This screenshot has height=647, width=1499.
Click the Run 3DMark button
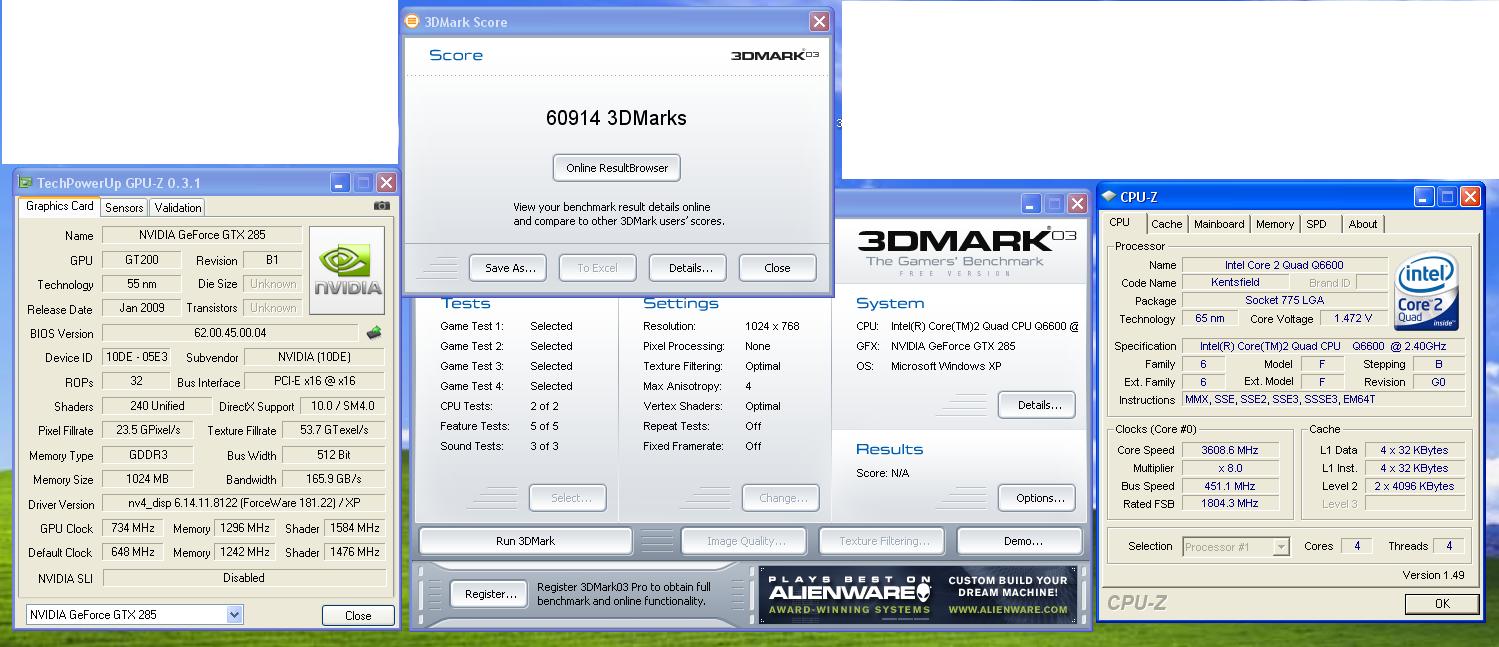[x=525, y=541]
